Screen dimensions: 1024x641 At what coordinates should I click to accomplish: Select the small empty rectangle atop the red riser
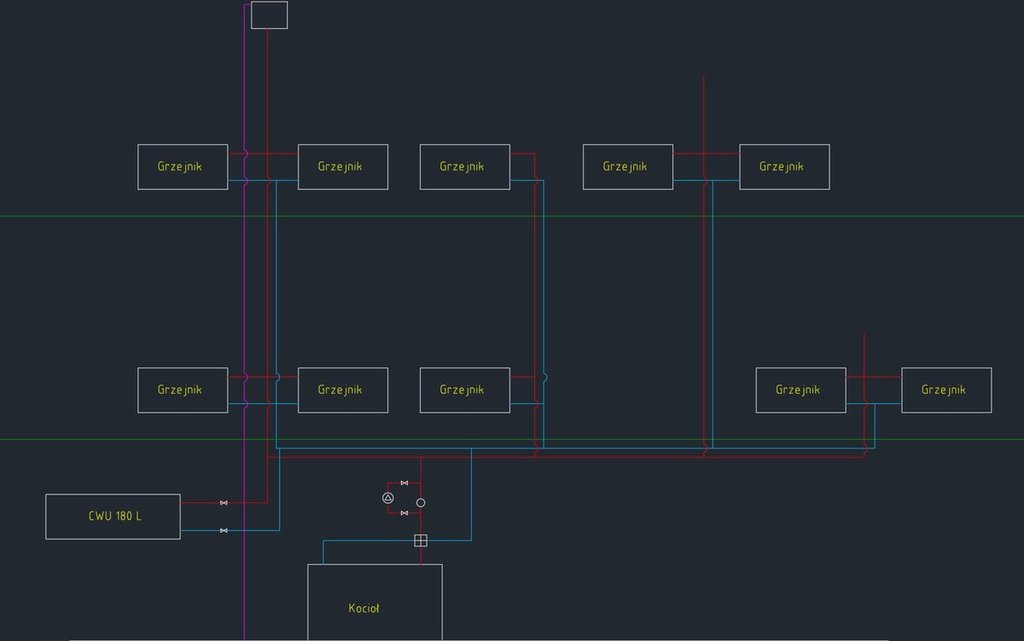(269, 15)
